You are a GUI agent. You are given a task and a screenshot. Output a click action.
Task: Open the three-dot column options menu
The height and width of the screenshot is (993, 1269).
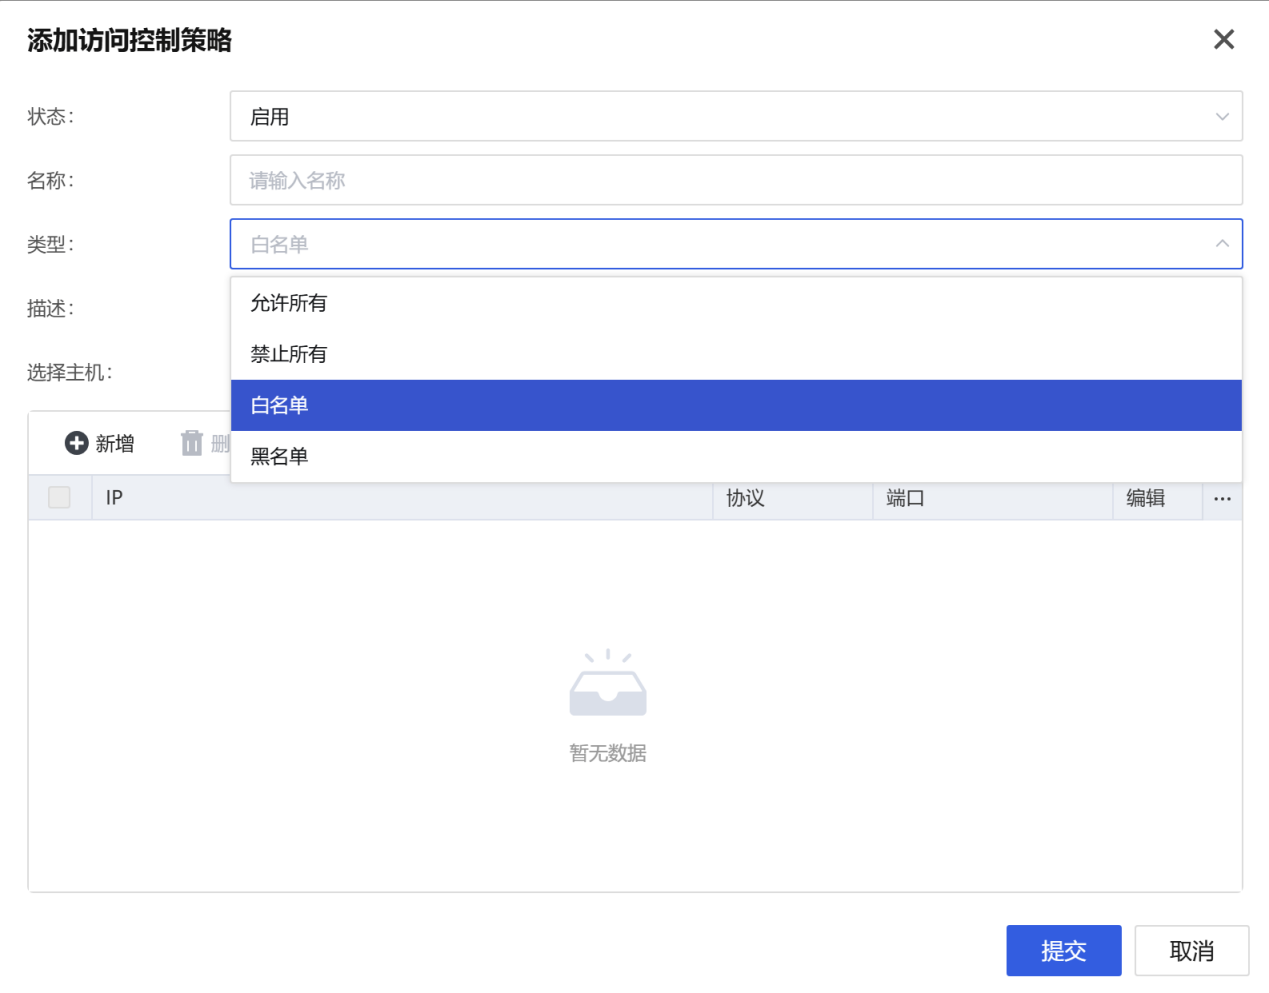click(1222, 498)
